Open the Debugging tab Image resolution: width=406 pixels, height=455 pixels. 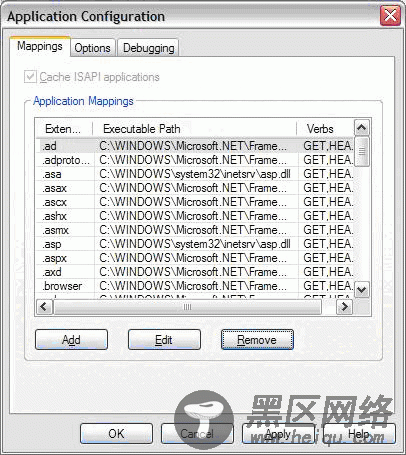click(148, 48)
